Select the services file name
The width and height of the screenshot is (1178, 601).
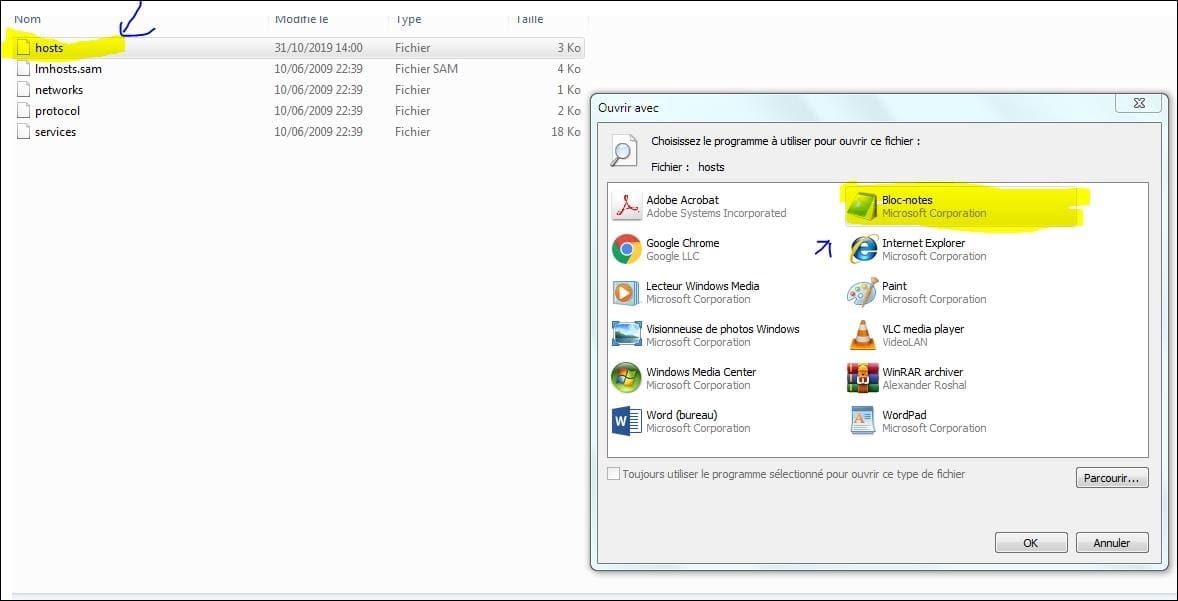point(55,131)
